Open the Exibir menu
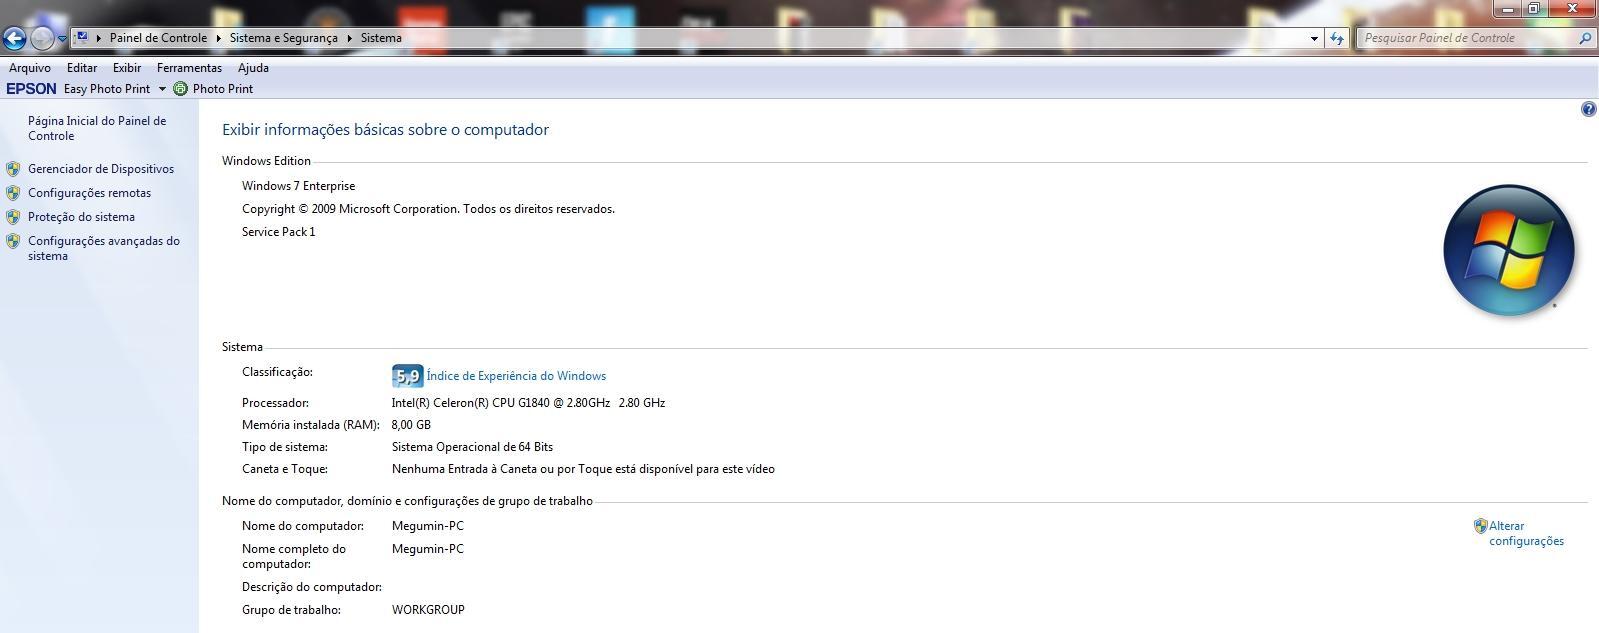Screen dimensions: 1599x633 coord(127,68)
